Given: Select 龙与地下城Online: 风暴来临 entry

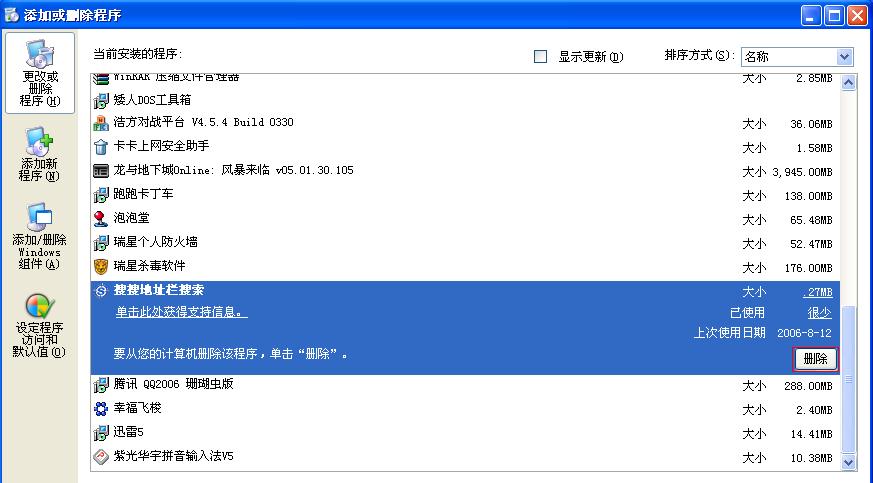Looking at the screenshot, I should pos(233,170).
